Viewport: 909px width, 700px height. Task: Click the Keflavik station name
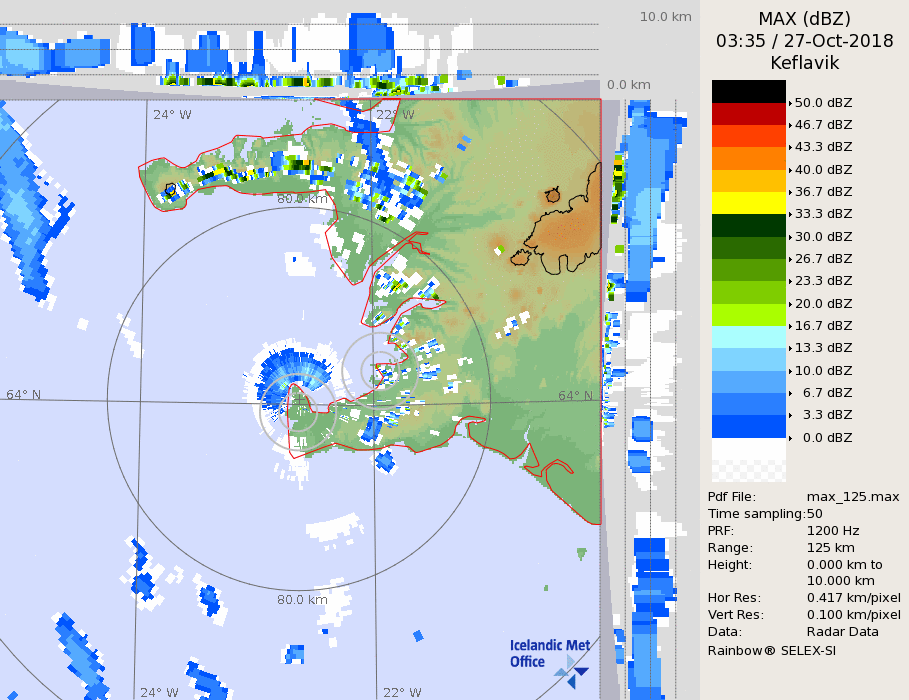pyautogui.click(x=804, y=63)
